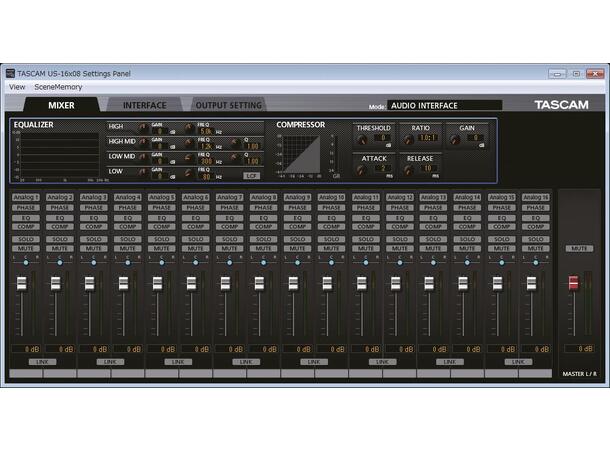This screenshot has width=610, height=450.
Task: Toggle the LCF low-cut filter button
Action: click(x=251, y=175)
